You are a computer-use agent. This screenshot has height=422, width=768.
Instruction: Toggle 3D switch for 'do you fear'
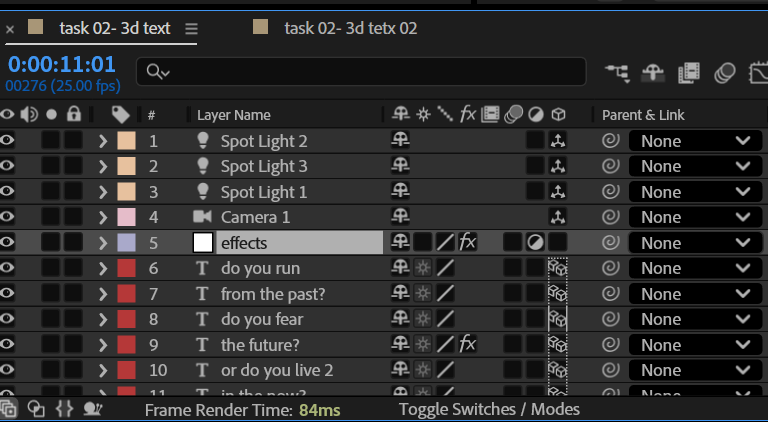pyautogui.click(x=558, y=319)
